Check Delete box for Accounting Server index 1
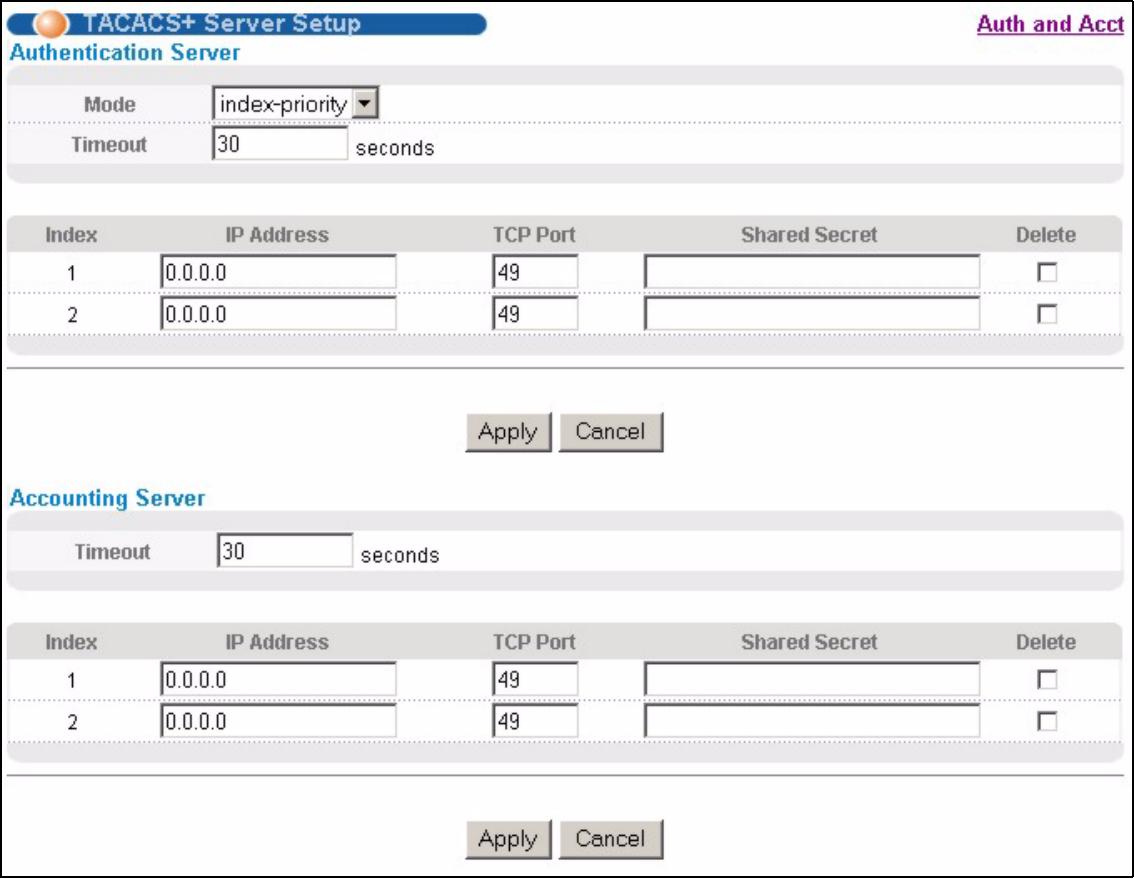 point(1047,679)
